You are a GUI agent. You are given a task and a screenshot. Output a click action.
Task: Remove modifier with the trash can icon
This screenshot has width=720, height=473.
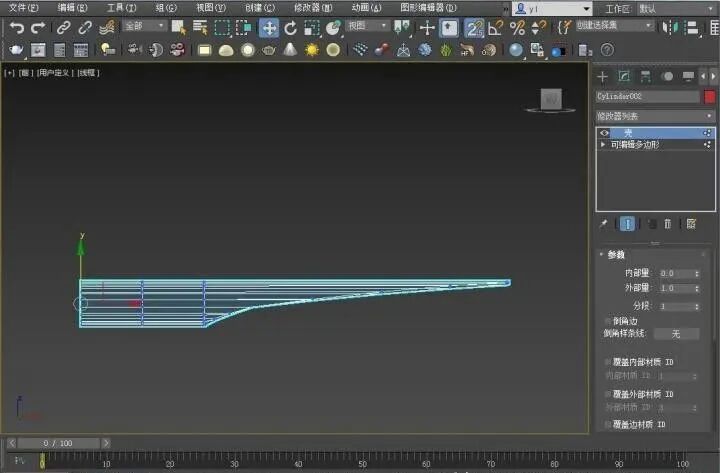point(668,224)
